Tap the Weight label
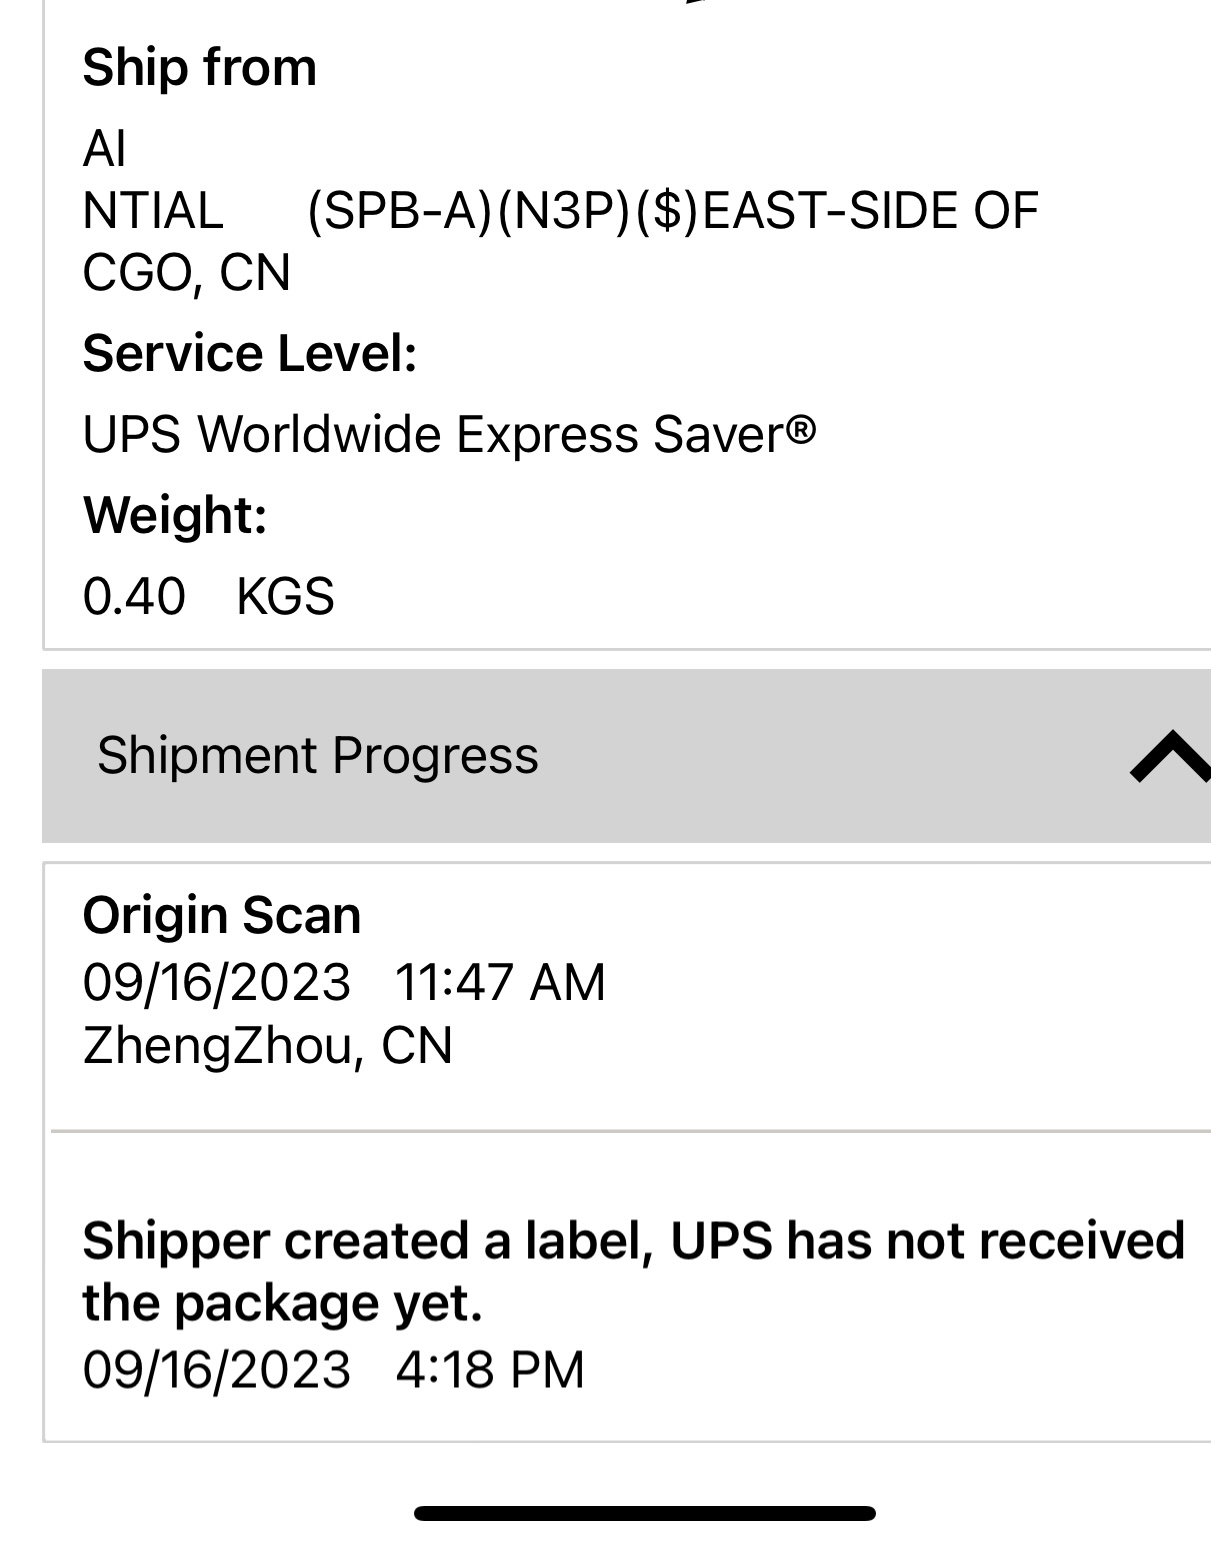The width and height of the screenshot is (1211, 1544). [175, 515]
